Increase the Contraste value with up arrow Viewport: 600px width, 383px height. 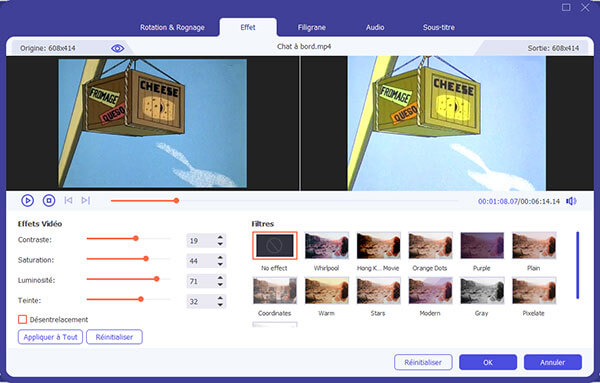click(x=220, y=237)
